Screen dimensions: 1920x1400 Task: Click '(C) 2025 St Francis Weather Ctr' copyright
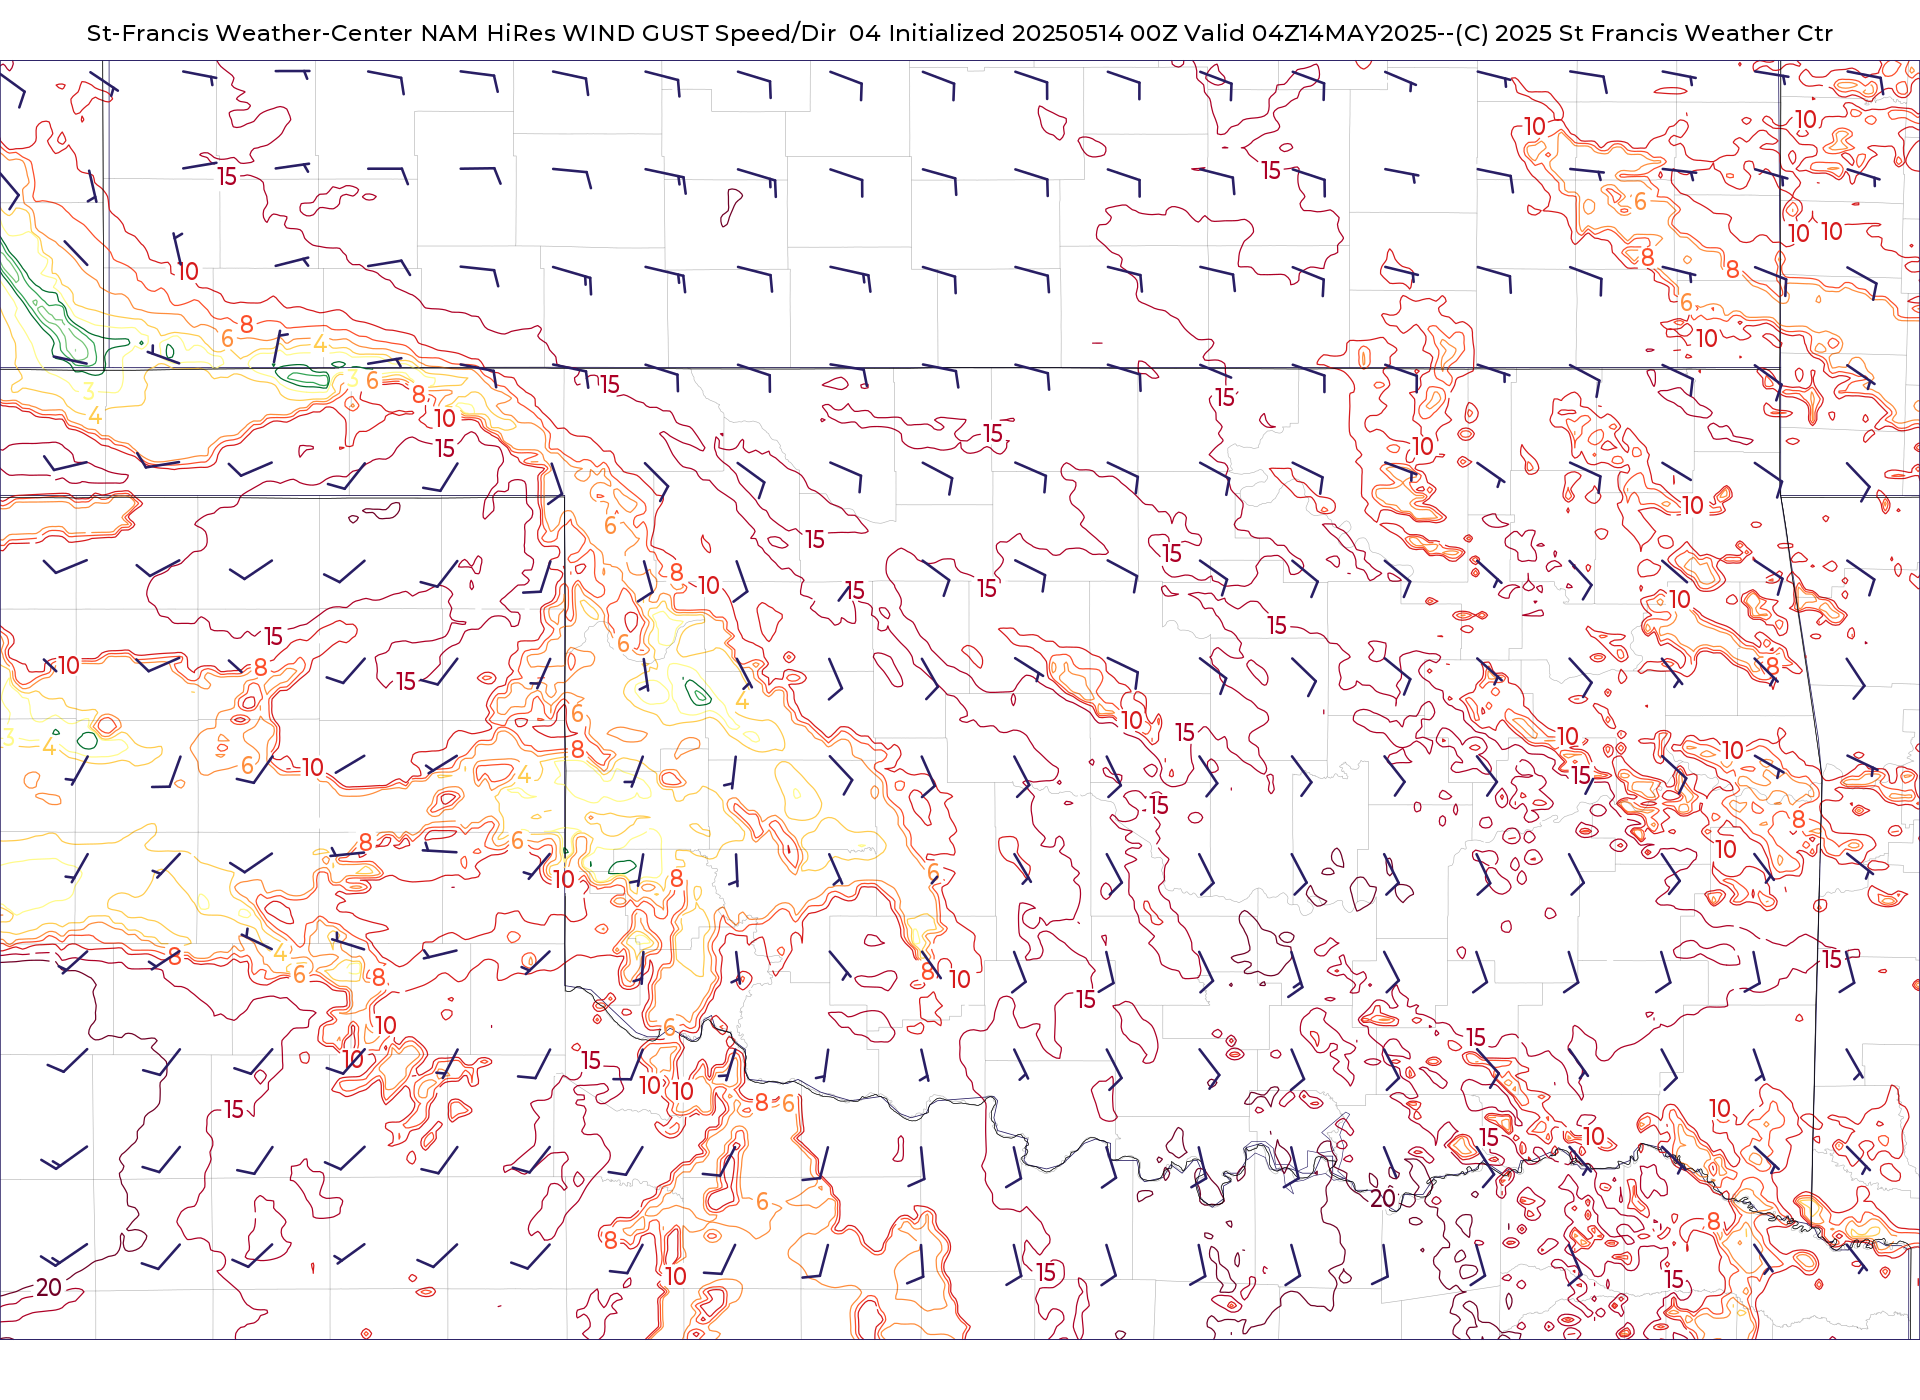[x=1644, y=33]
